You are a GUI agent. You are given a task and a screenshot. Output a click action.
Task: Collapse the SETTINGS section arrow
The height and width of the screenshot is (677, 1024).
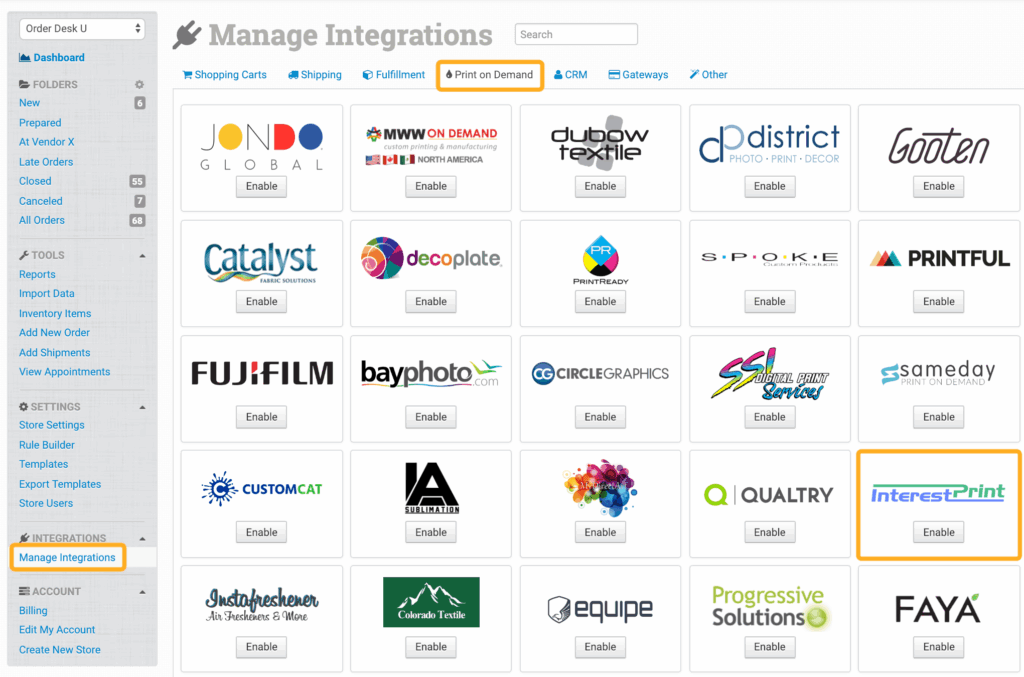[x=141, y=407]
